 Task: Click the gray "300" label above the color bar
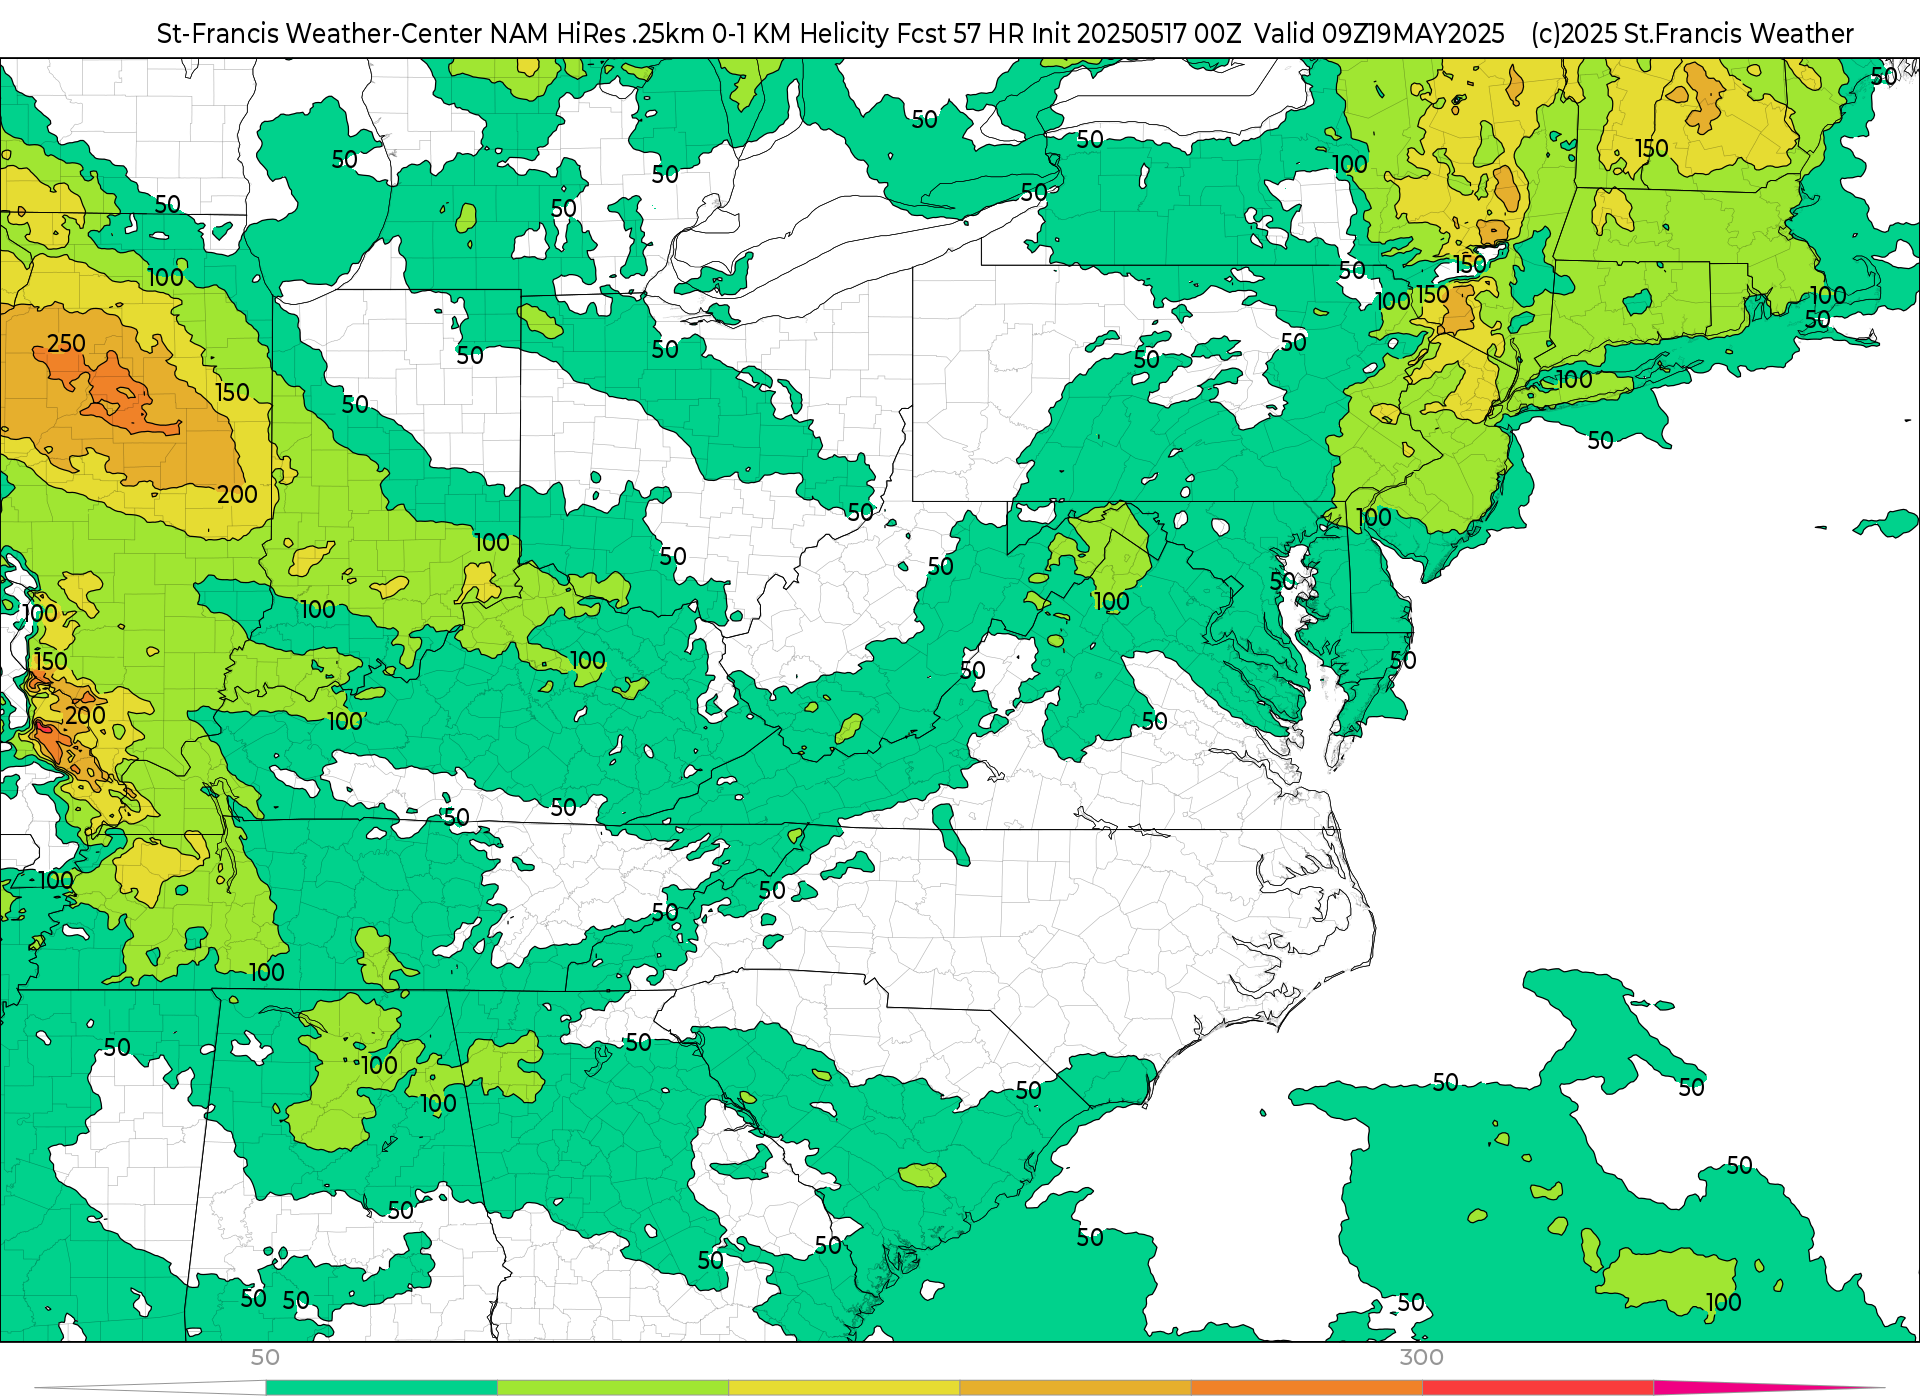[1421, 1357]
